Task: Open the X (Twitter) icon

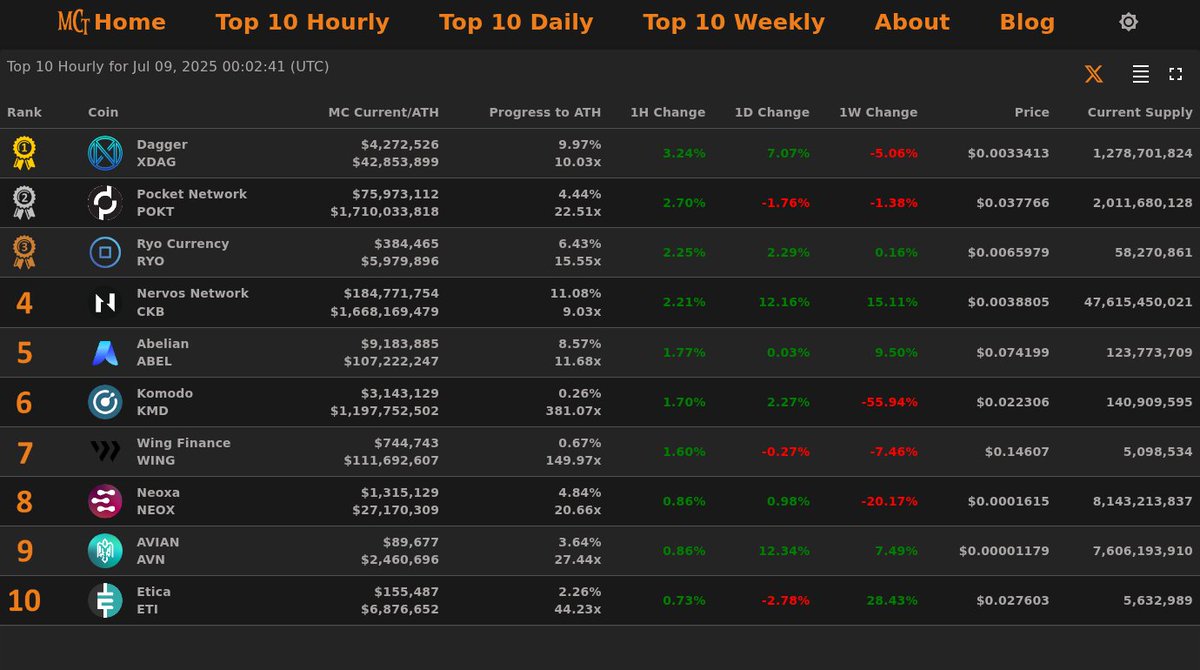Action: pyautogui.click(x=1094, y=74)
